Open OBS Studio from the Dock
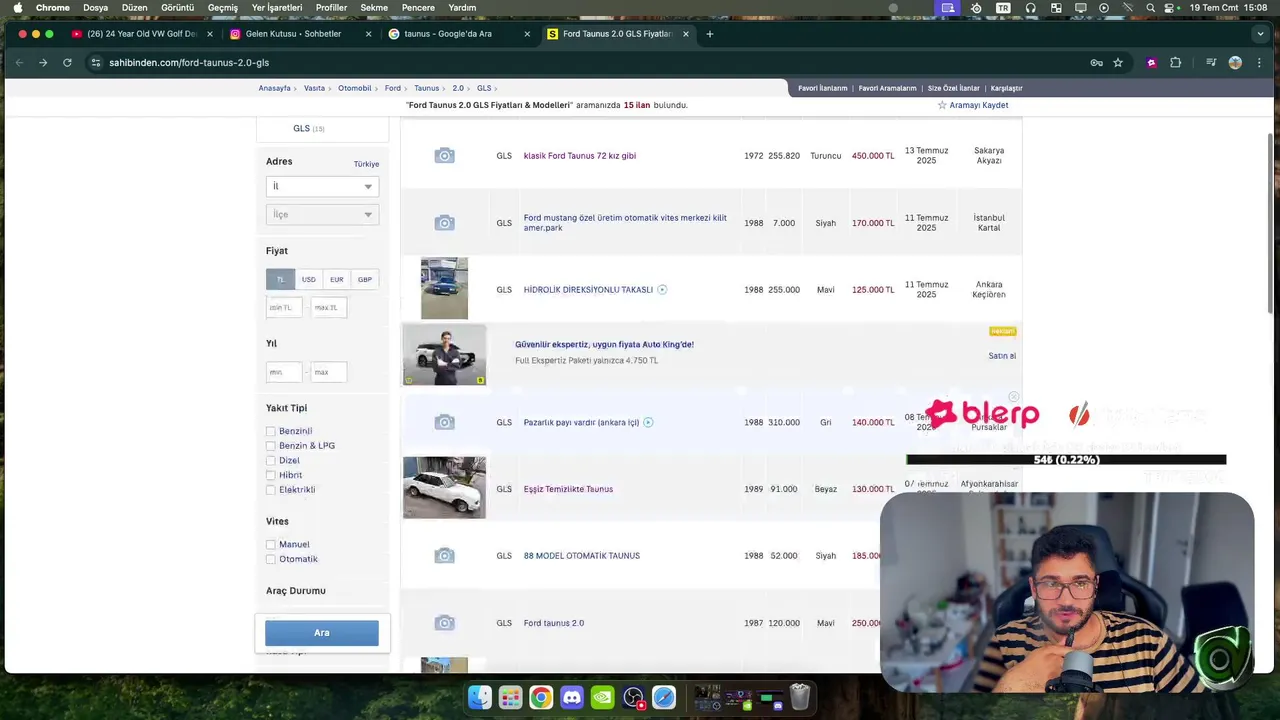Image resolution: width=1280 pixels, height=720 pixels. coord(633,697)
